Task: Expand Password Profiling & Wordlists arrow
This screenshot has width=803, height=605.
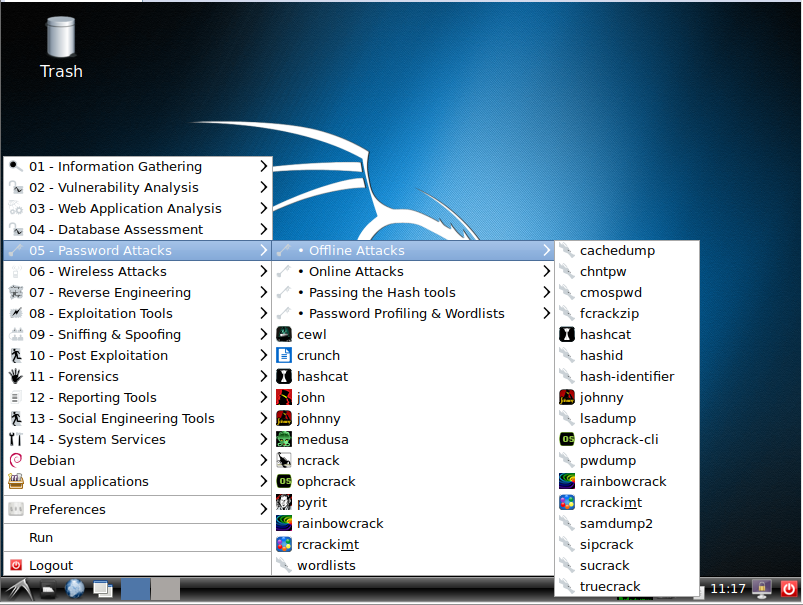Action: coord(546,314)
